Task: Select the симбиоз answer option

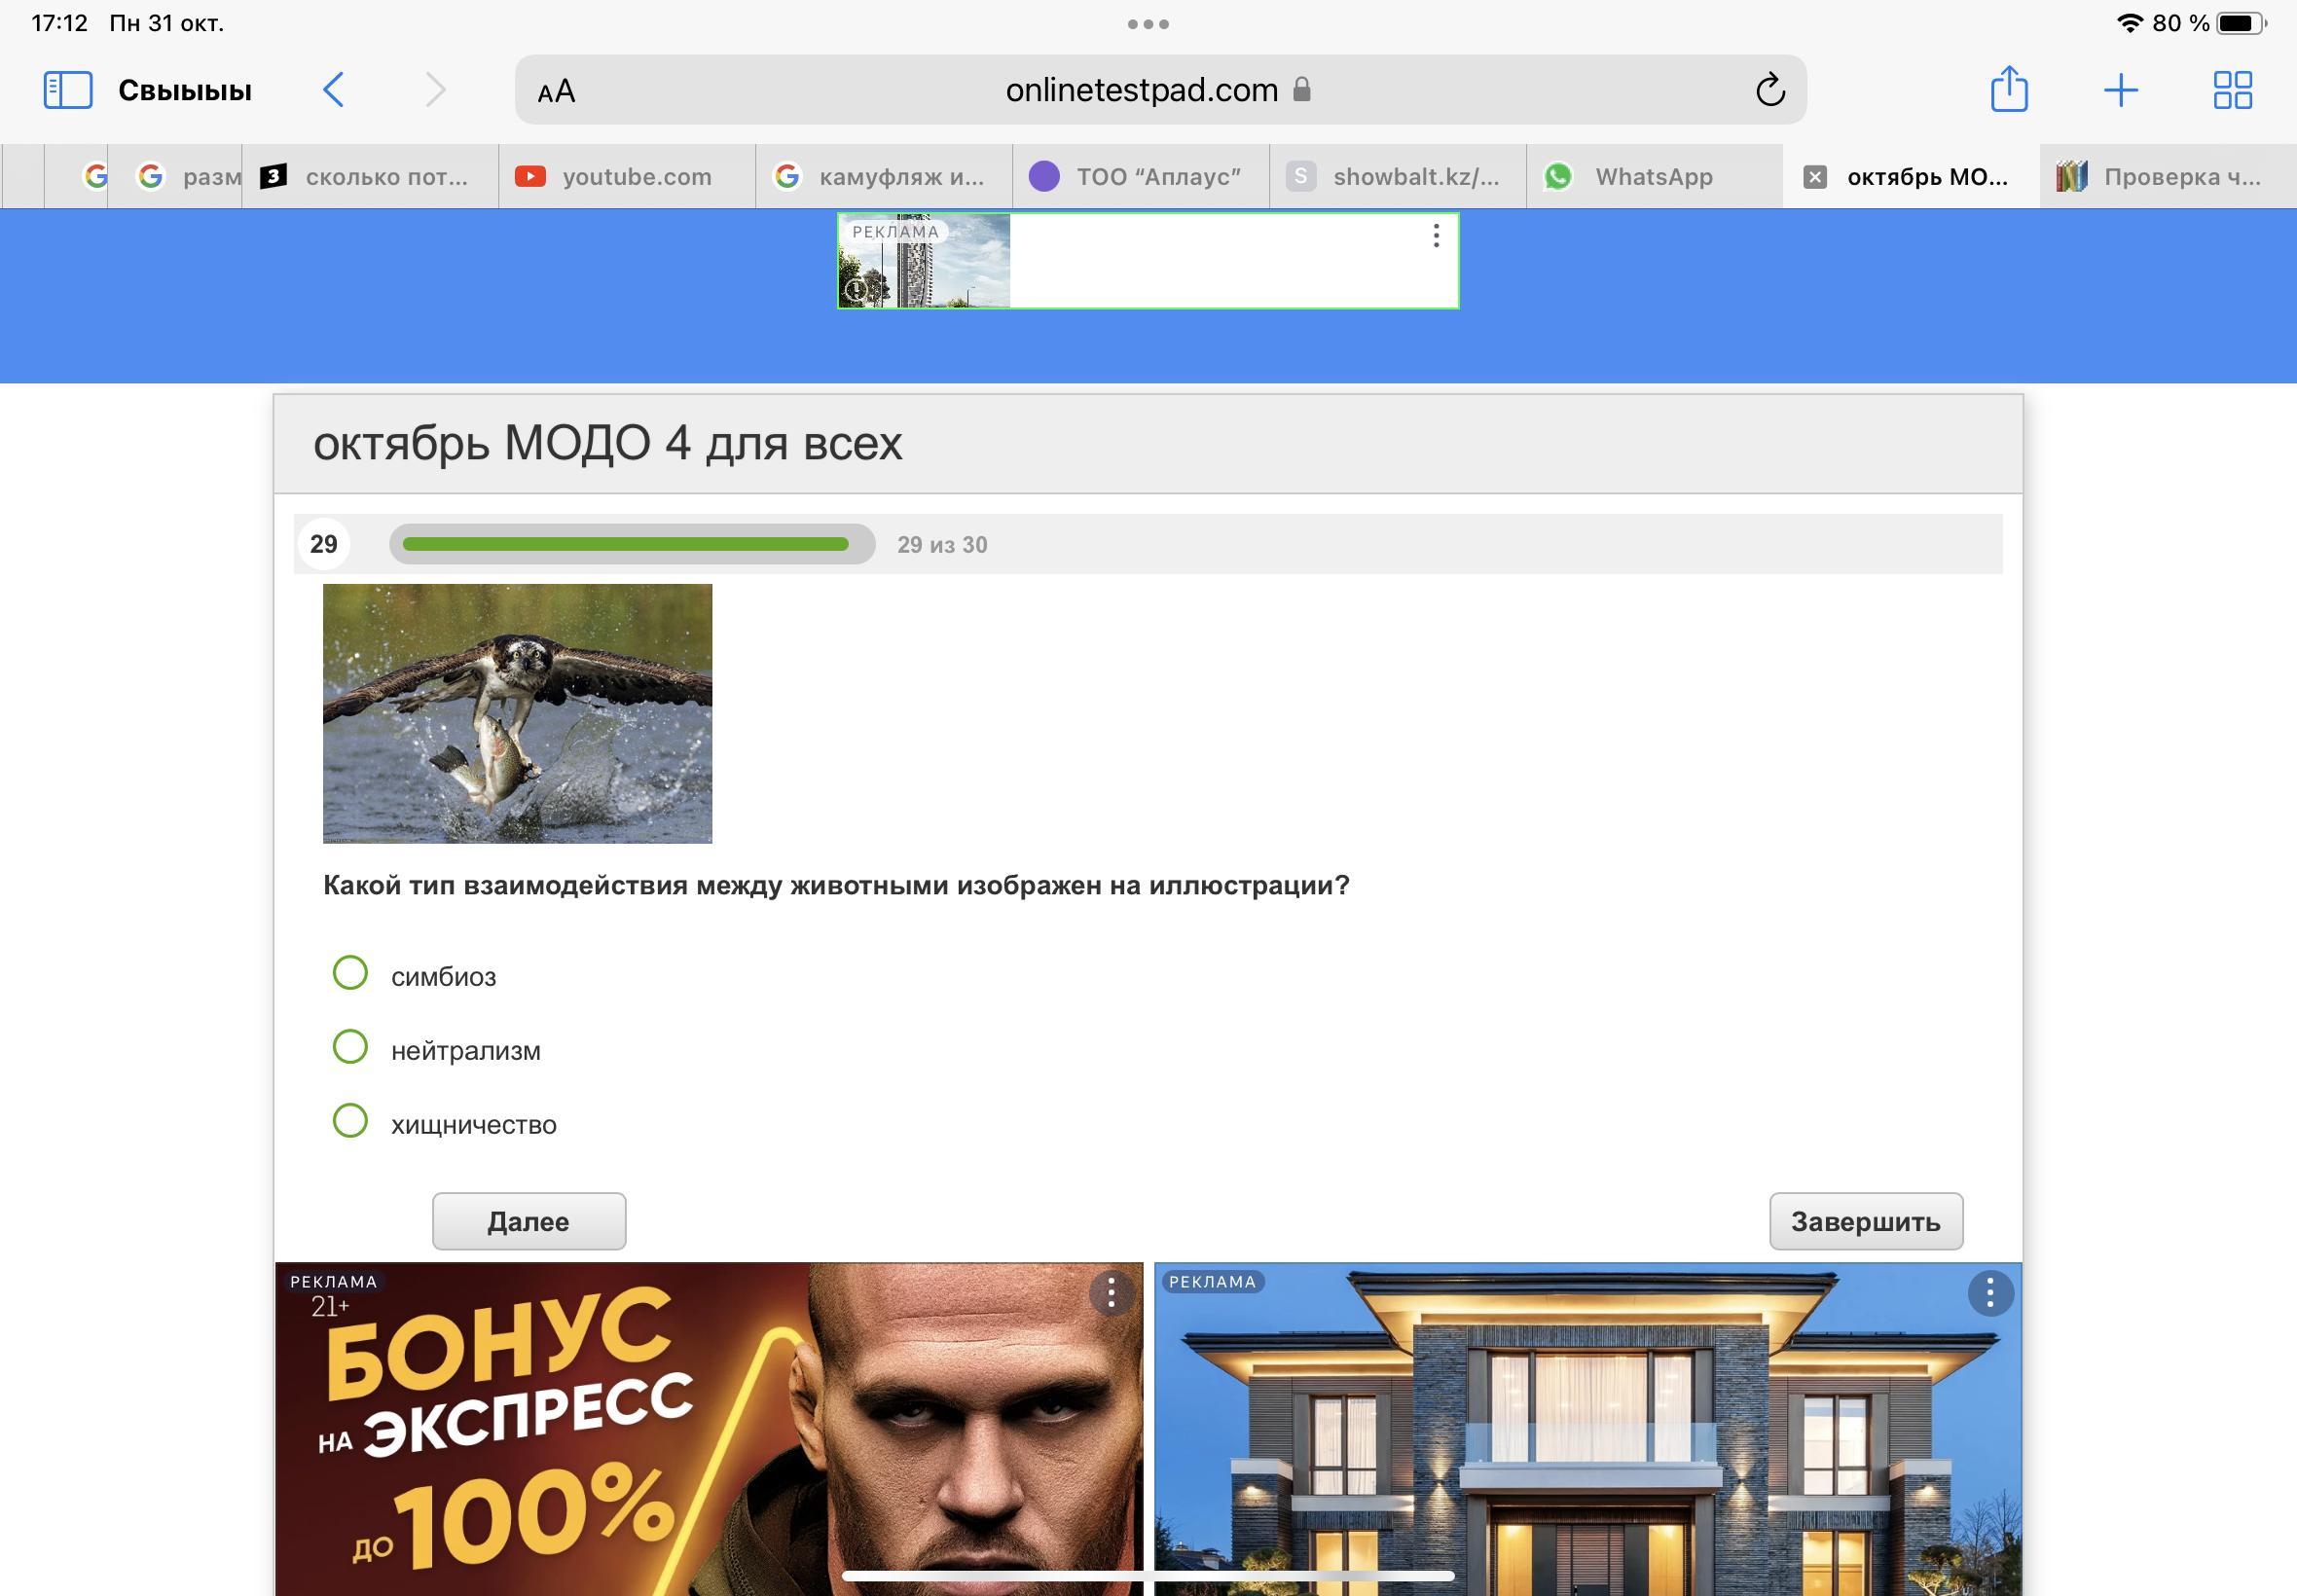Action: click(x=350, y=973)
